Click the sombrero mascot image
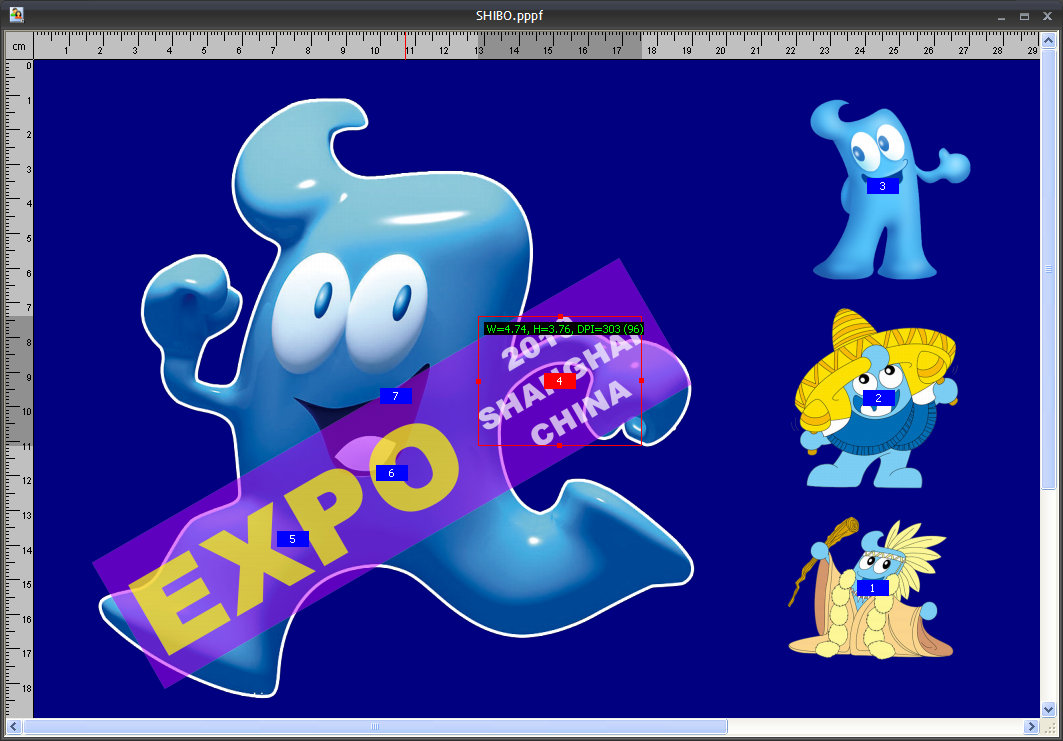 tap(876, 399)
